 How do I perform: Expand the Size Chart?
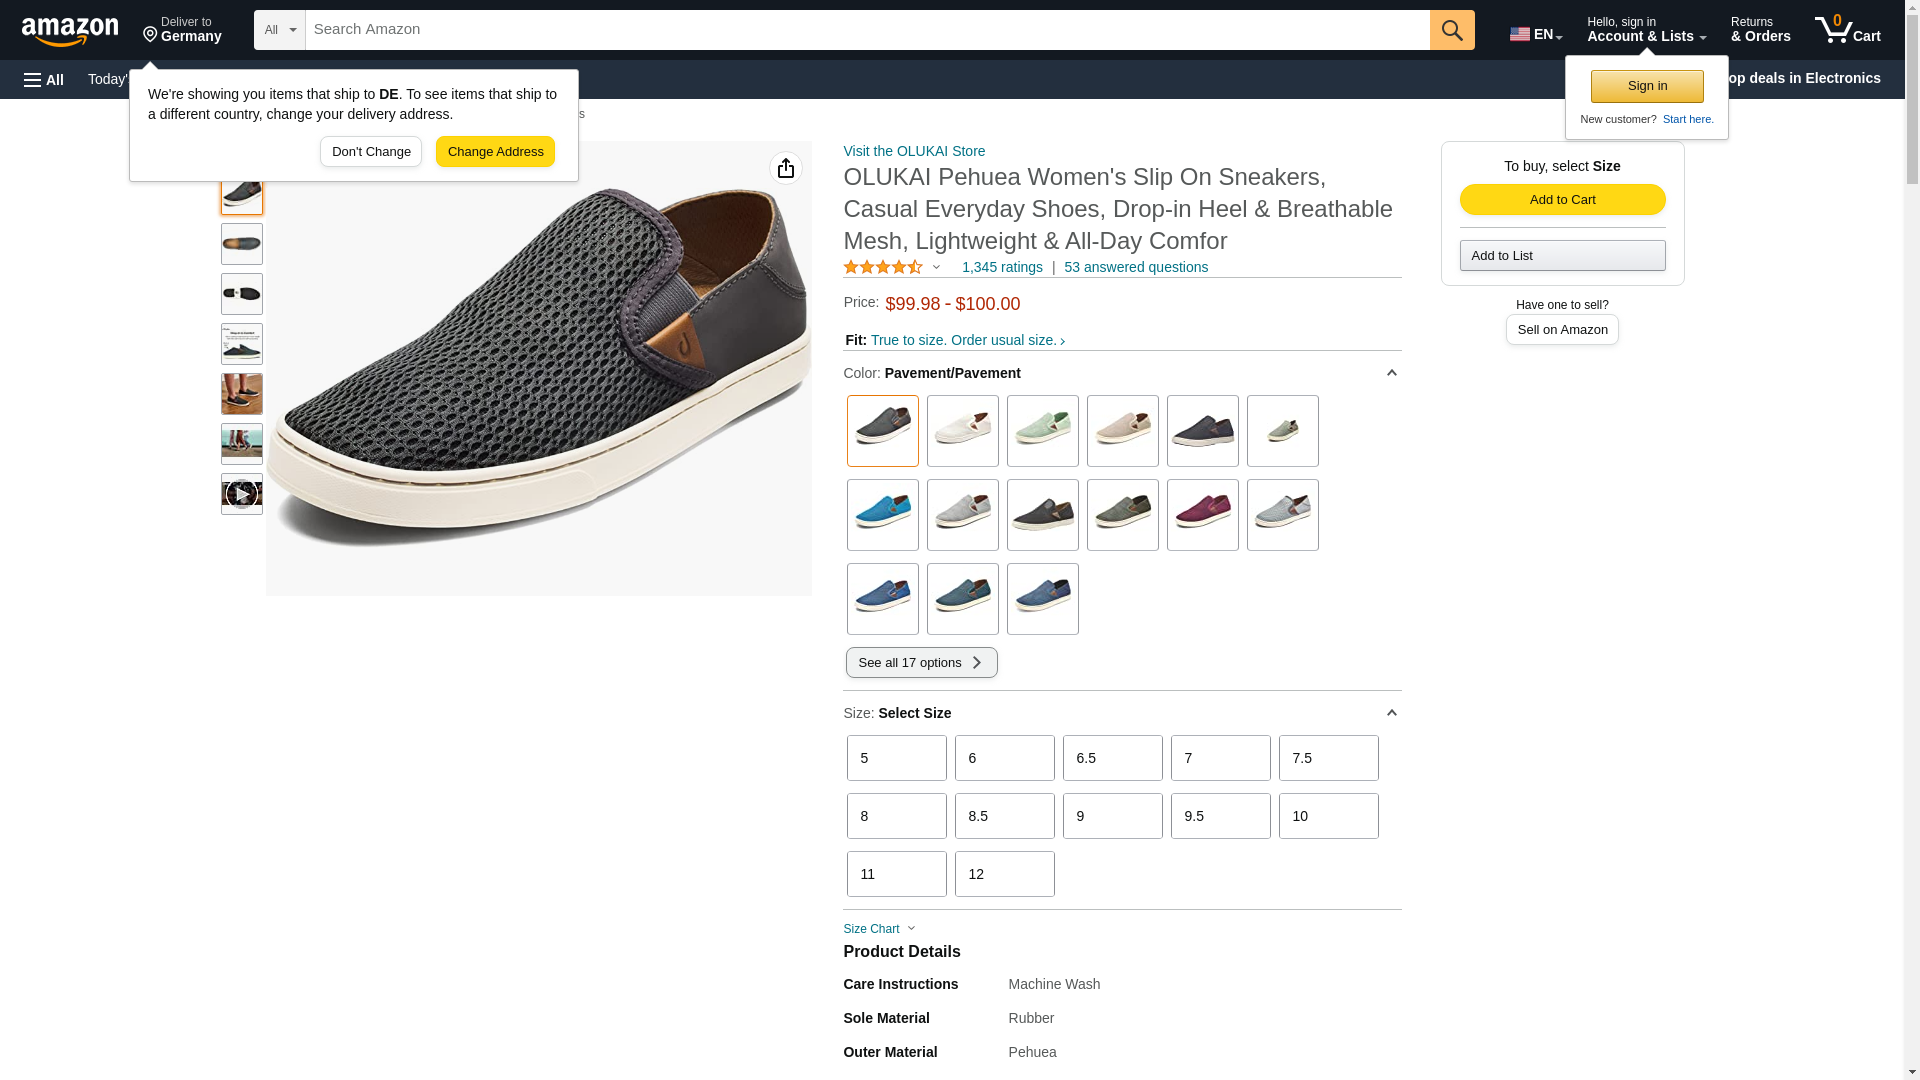point(879,929)
